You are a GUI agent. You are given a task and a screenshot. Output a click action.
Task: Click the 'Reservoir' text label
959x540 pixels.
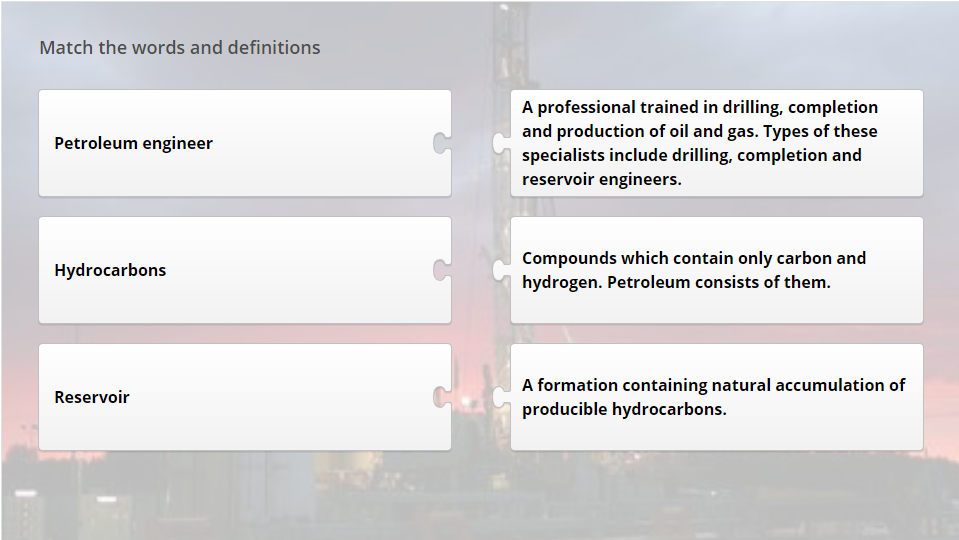coord(92,398)
